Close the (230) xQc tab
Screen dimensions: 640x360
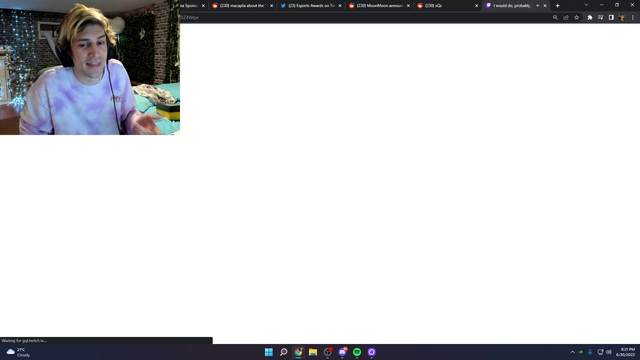pos(476,6)
